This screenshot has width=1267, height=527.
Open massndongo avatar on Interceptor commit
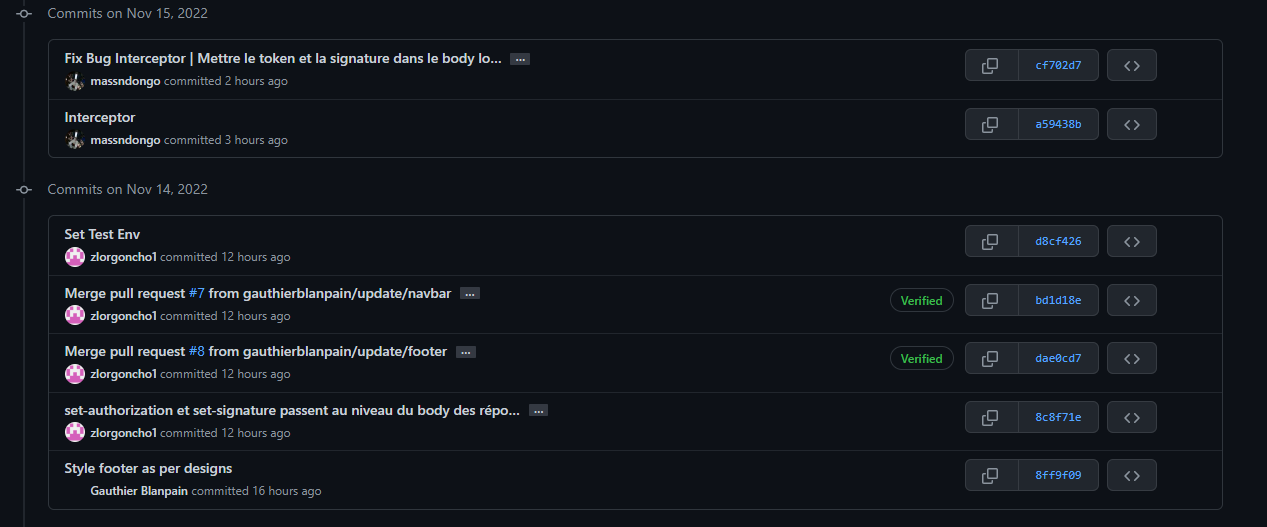point(75,140)
